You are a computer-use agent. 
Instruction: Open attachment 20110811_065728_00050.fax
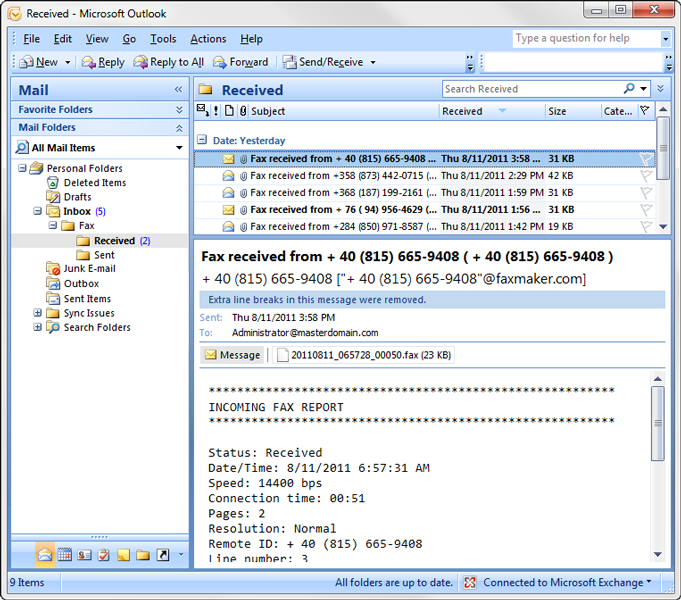coord(364,355)
